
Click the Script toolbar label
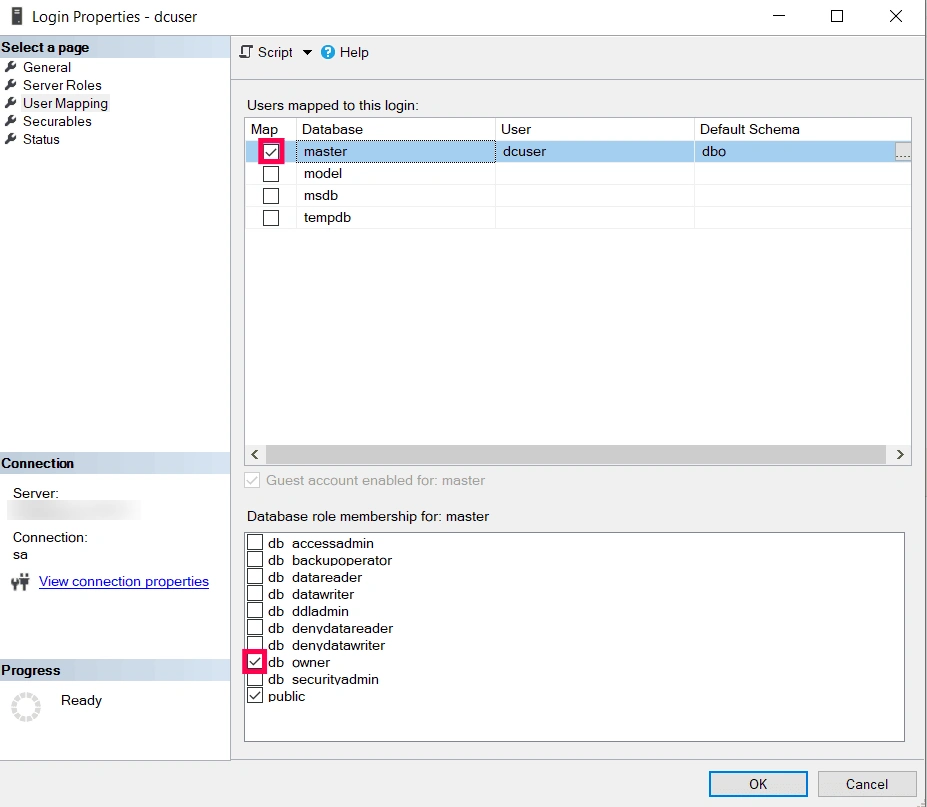tap(275, 53)
